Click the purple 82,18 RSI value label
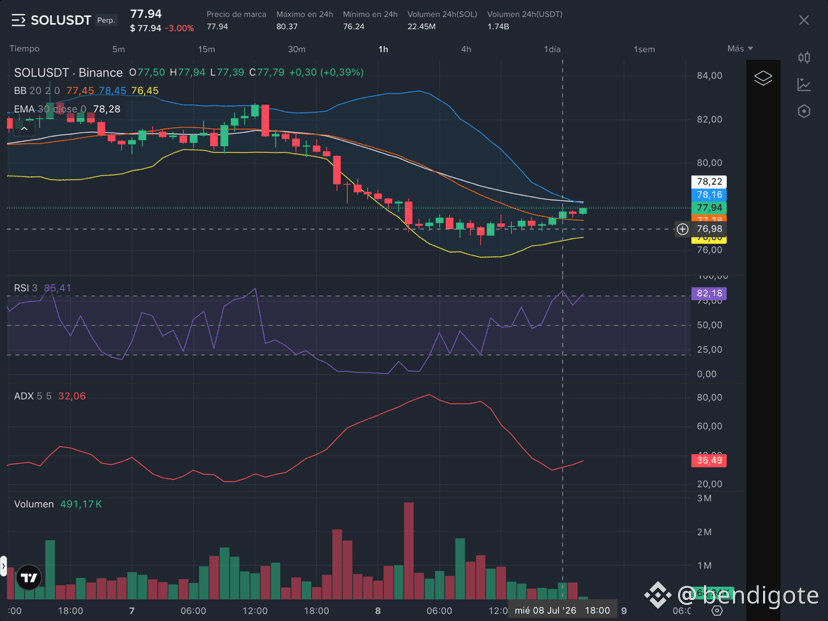 (709, 294)
